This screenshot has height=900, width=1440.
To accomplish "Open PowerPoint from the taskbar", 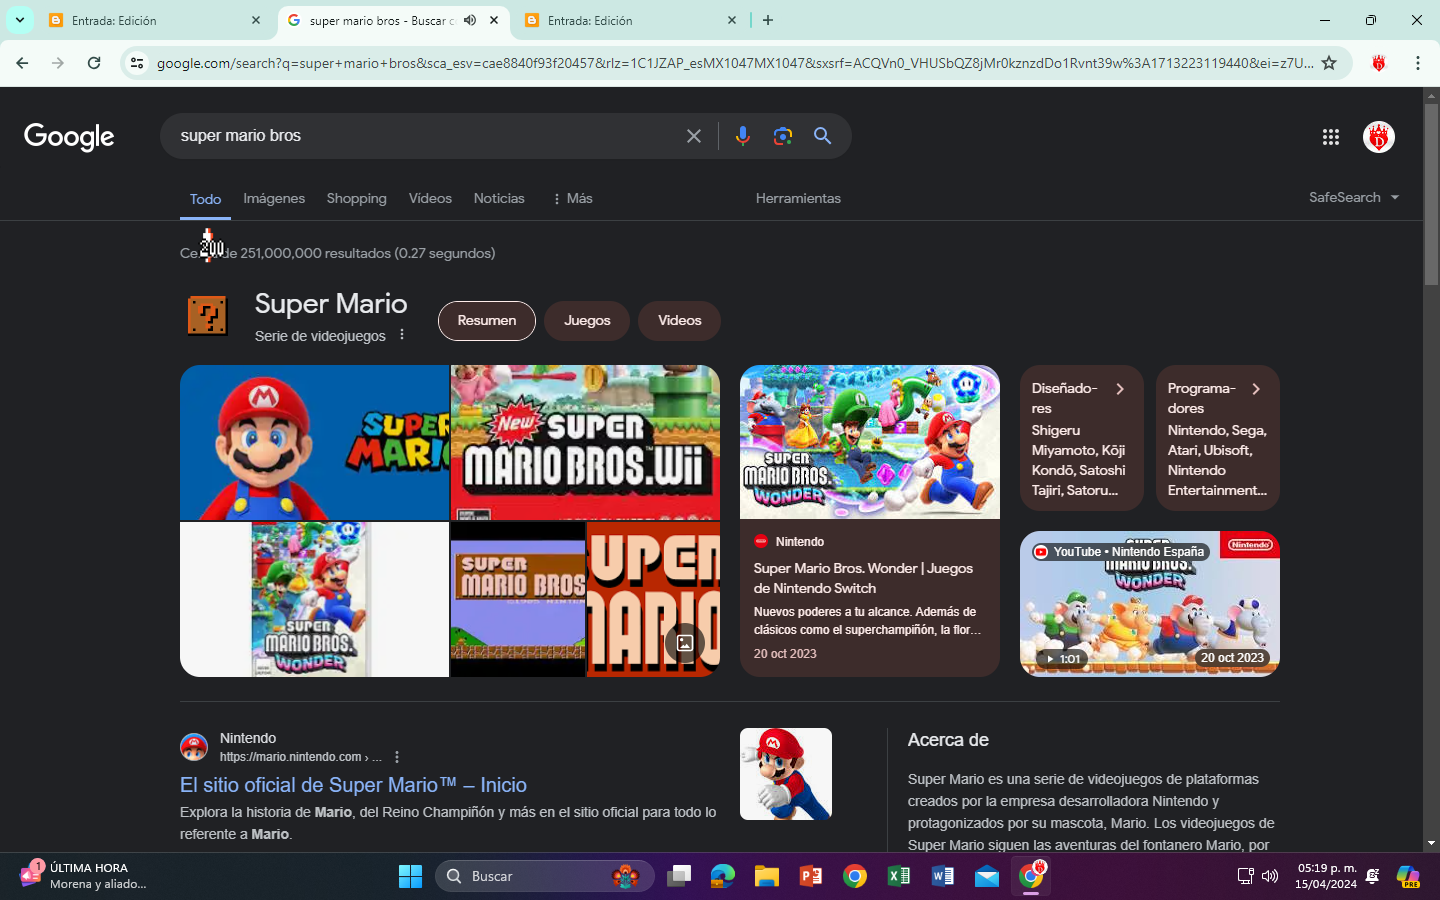I will [810, 876].
